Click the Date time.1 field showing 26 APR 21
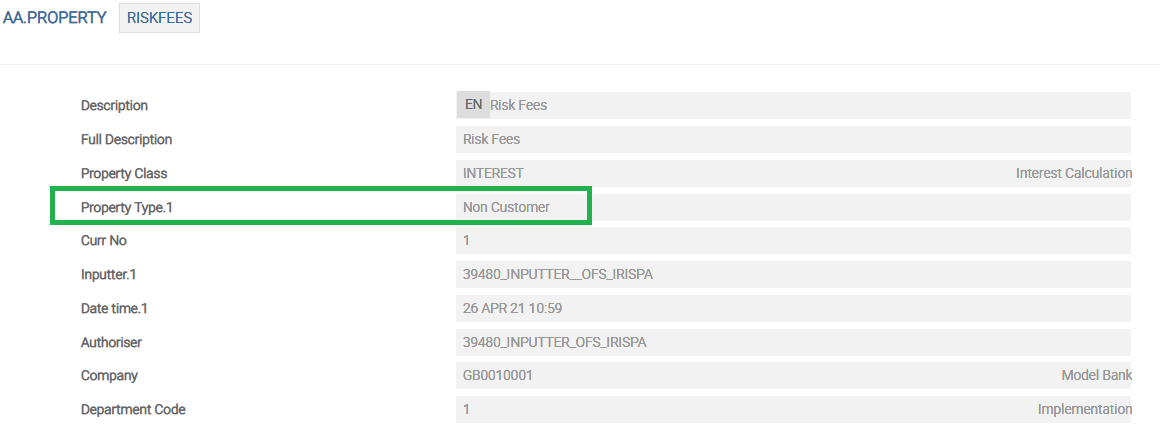 tap(792, 308)
